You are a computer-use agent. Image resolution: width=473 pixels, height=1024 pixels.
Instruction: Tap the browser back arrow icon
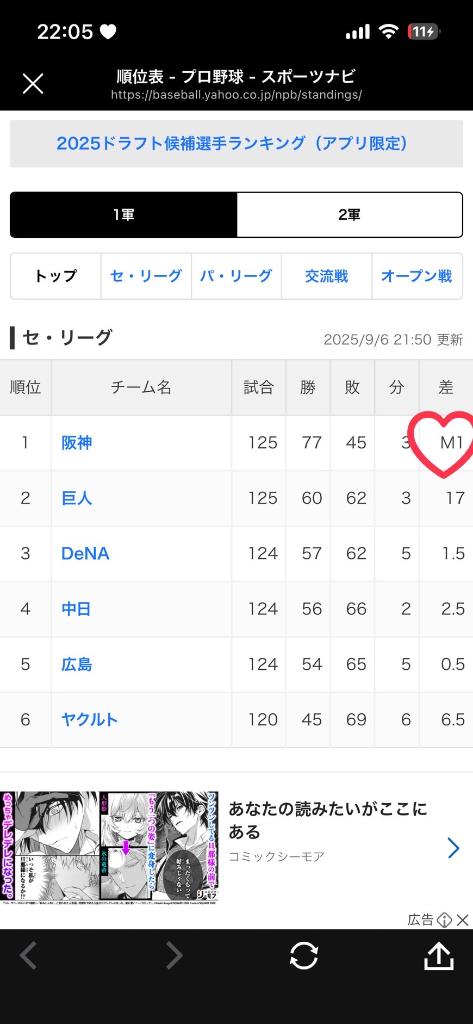(x=27, y=956)
